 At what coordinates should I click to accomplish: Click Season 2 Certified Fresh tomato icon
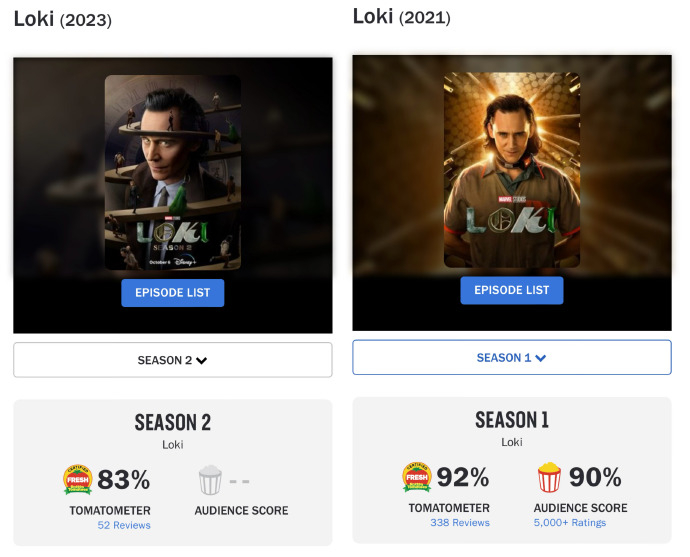77,481
